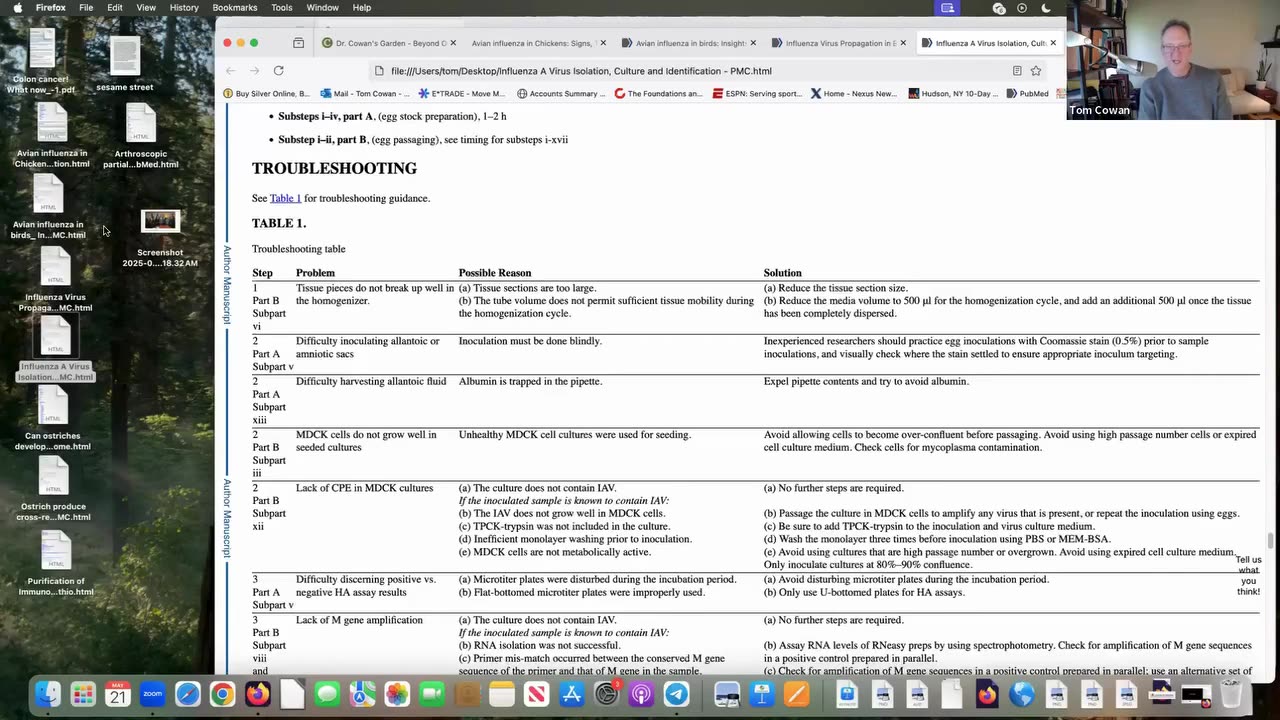Viewport: 1280px width, 720px height.
Task: Click the page vertical scrollbar thumb
Action: click(x=1271, y=541)
